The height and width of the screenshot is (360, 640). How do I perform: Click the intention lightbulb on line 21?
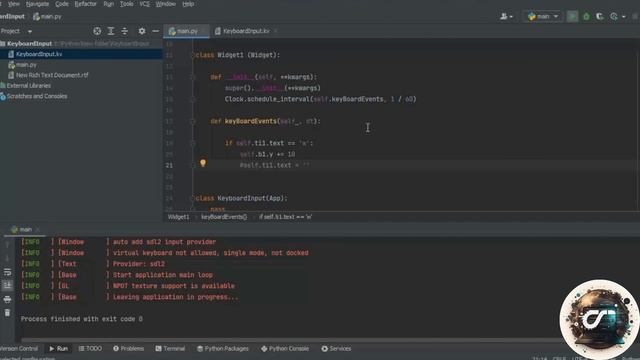pyautogui.click(x=203, y=163)
